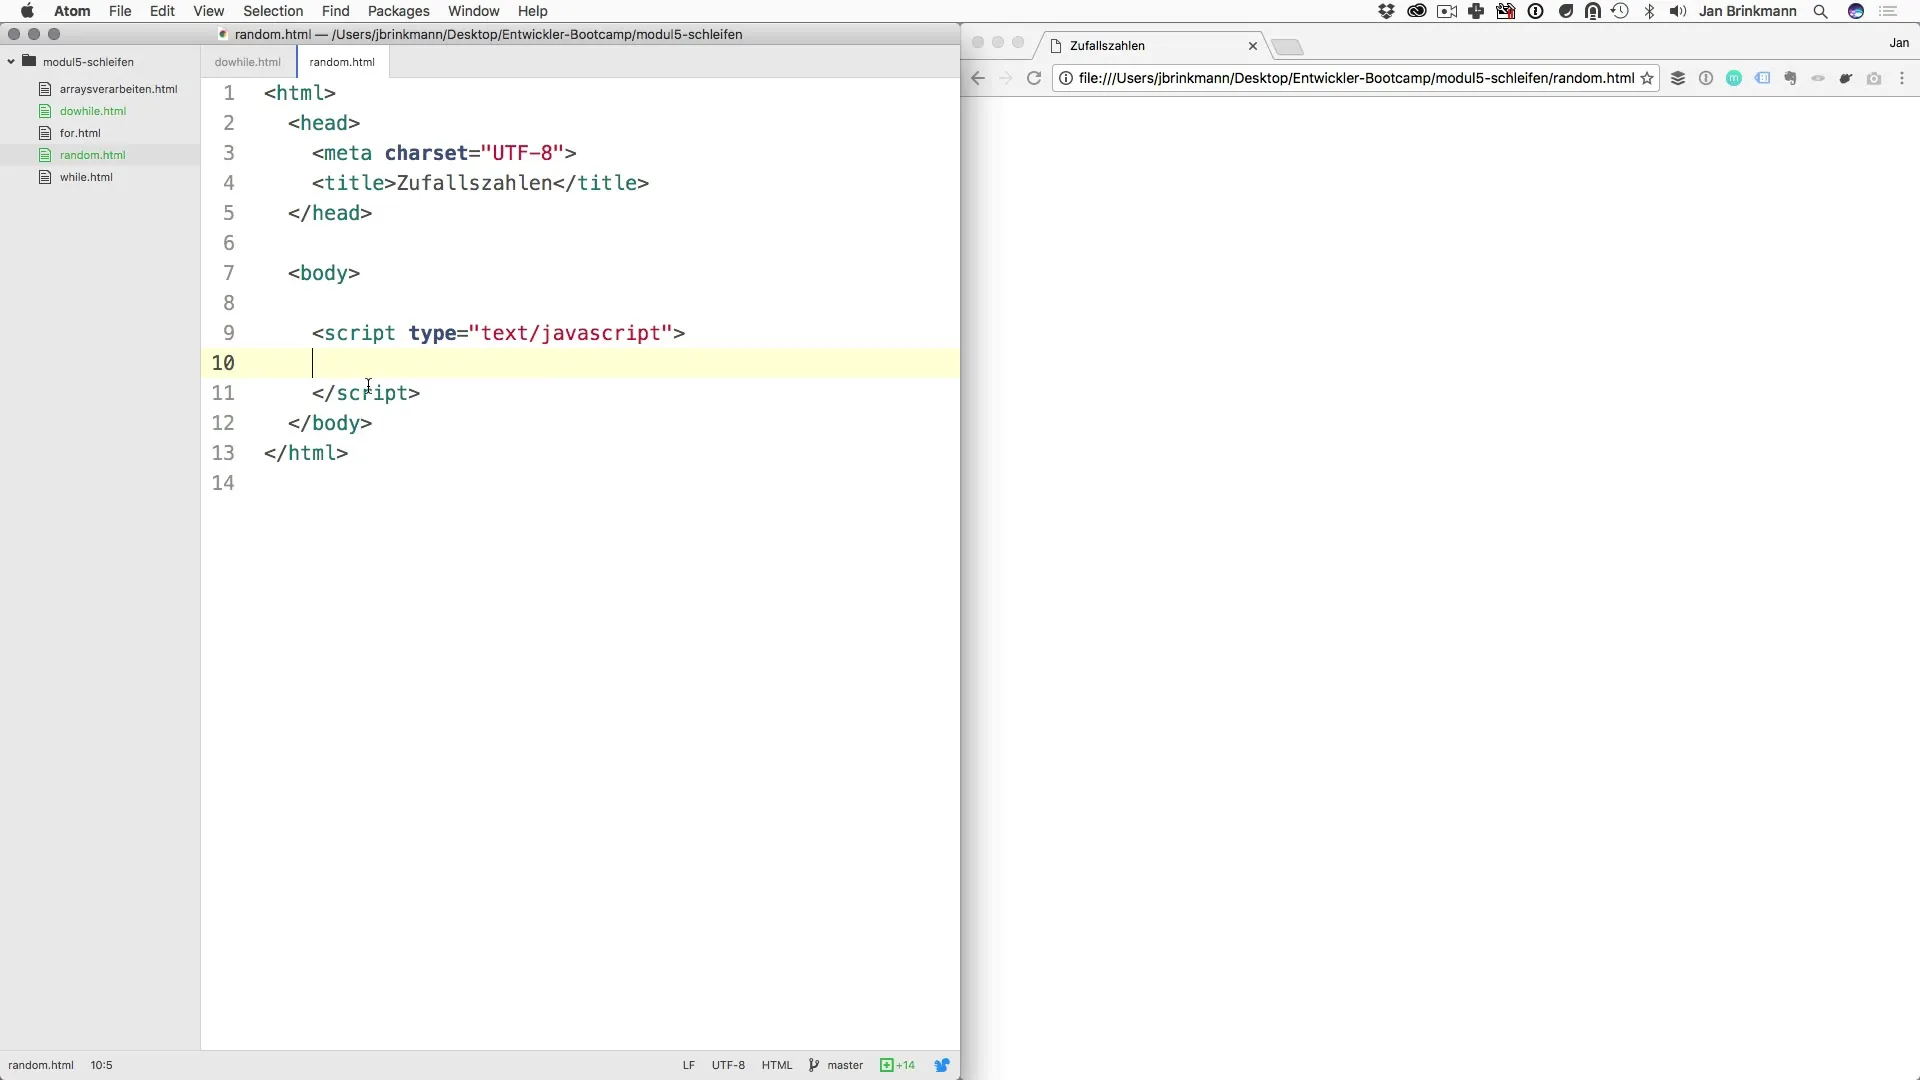Open the 1Password menu bar icon
Screen dimensions: 1920x1080
tap(1536, 11)
